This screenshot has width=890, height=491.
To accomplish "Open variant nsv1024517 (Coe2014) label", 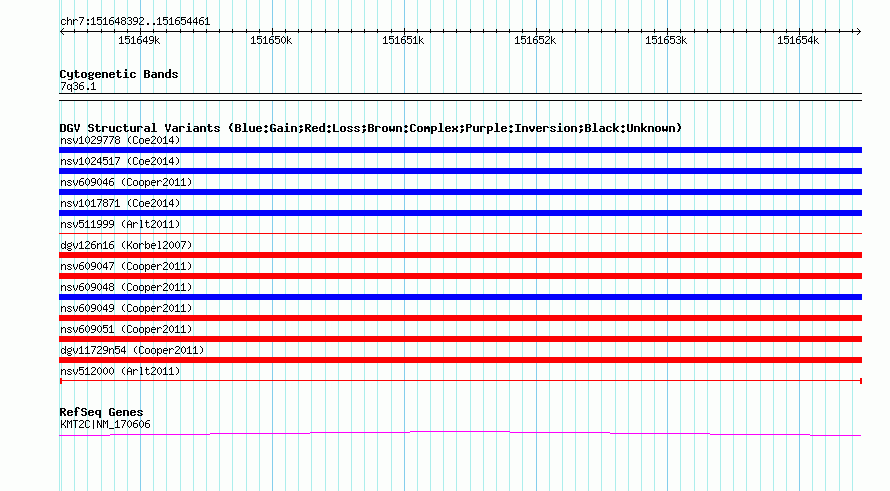I will (120, 161).
